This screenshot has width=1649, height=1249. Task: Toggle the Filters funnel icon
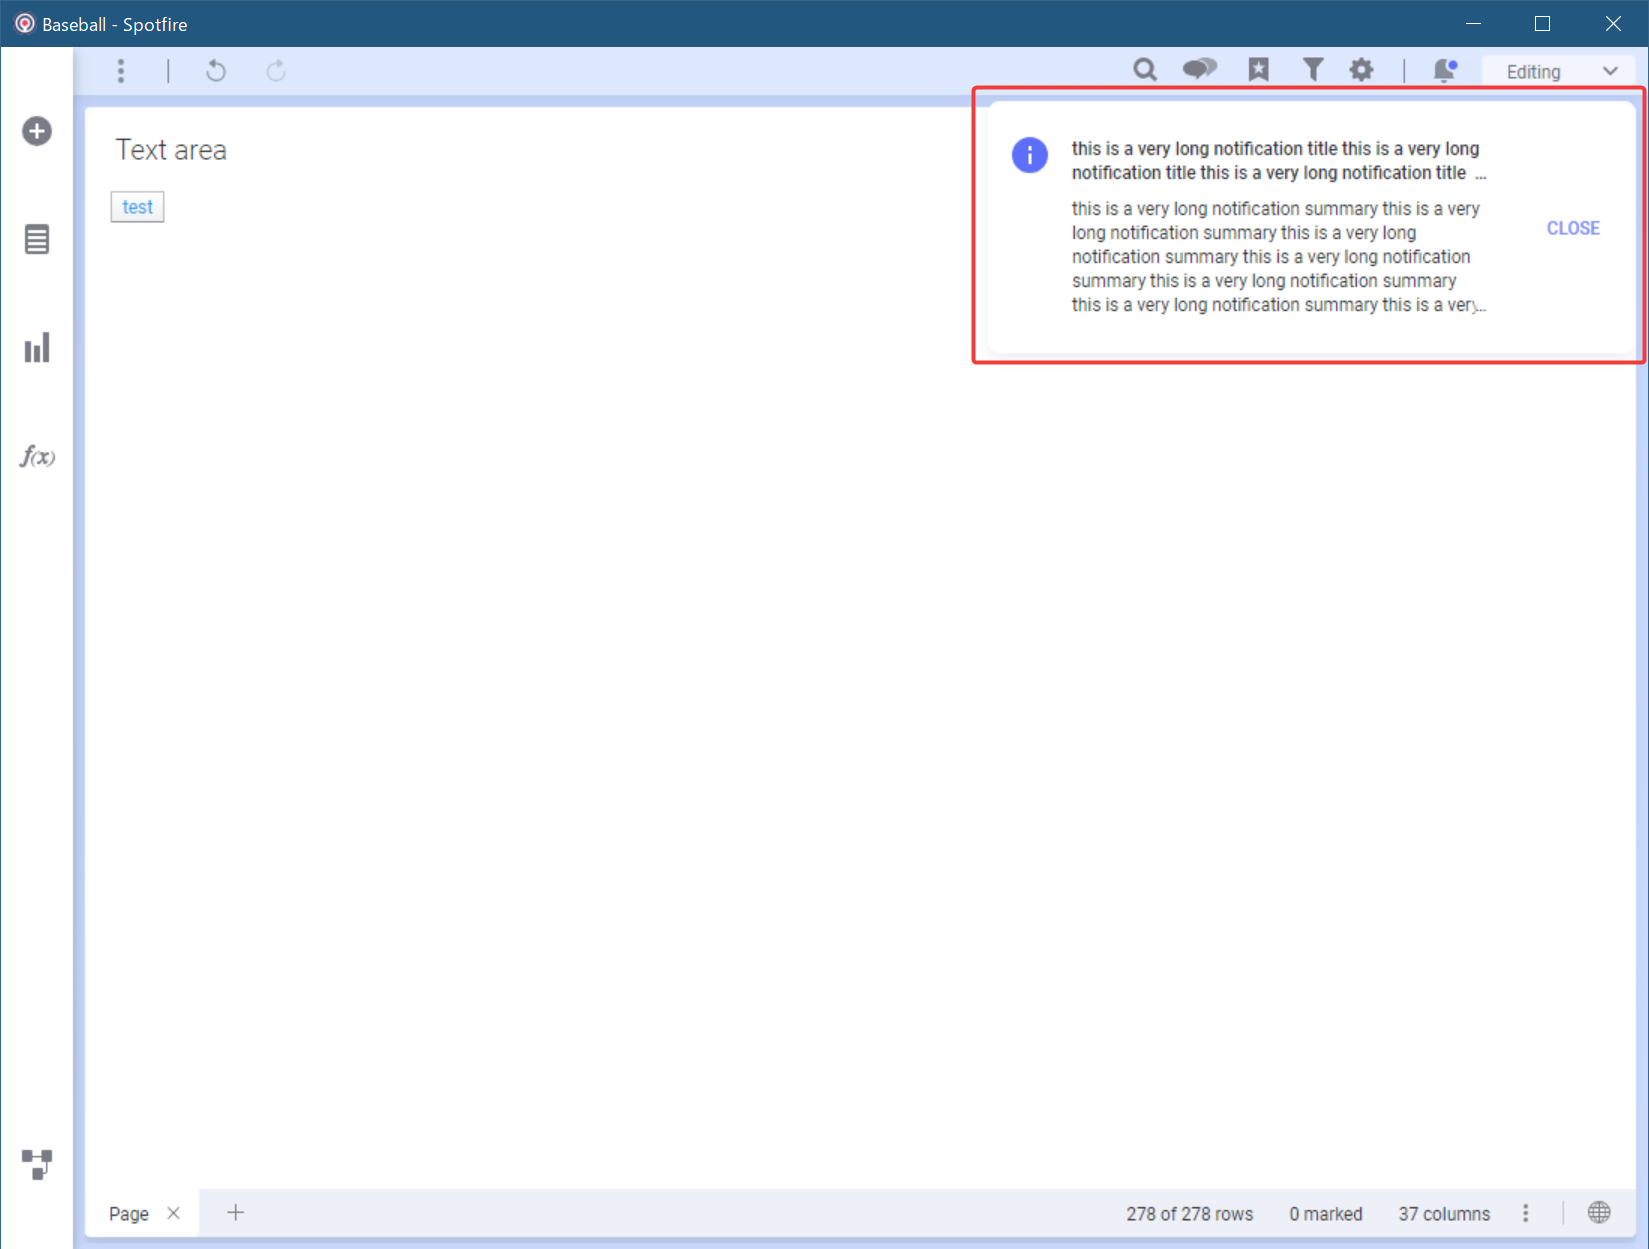1313,70
